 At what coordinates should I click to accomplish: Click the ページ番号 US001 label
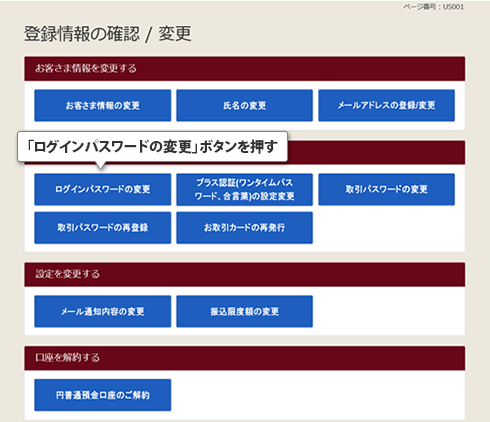tap(433, 7)
